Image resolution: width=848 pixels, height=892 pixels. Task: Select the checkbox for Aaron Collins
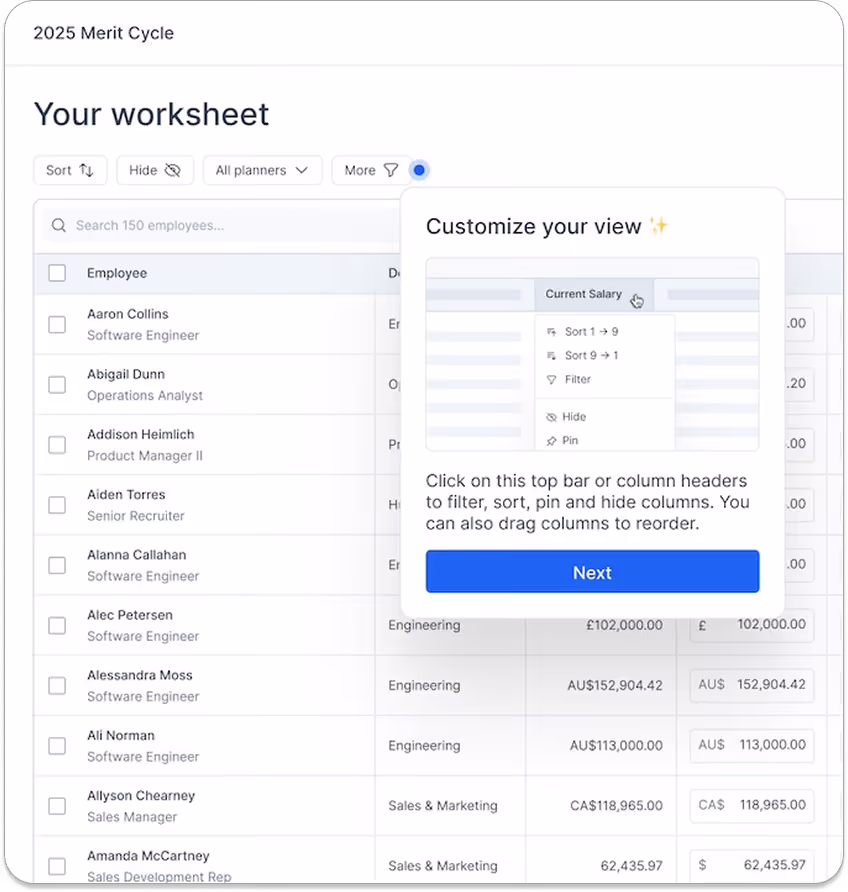click(x=56, y=324)
